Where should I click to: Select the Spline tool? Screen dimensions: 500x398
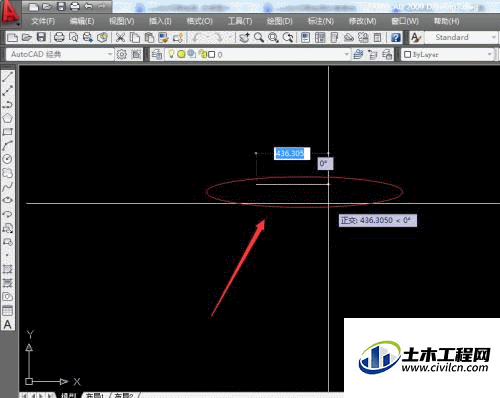[8, 187]
